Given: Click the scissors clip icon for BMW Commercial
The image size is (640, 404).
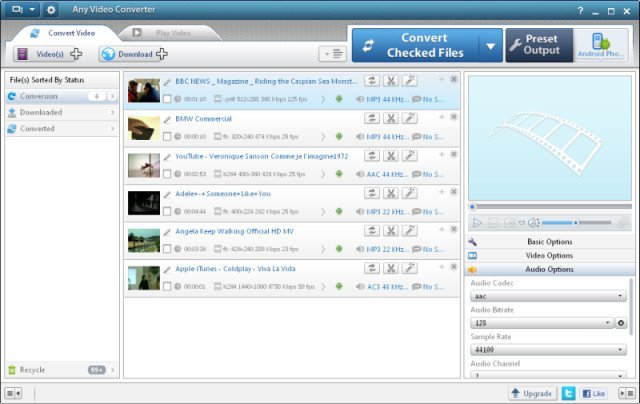Looking at the screenshot, I should [x=392, y=118].
